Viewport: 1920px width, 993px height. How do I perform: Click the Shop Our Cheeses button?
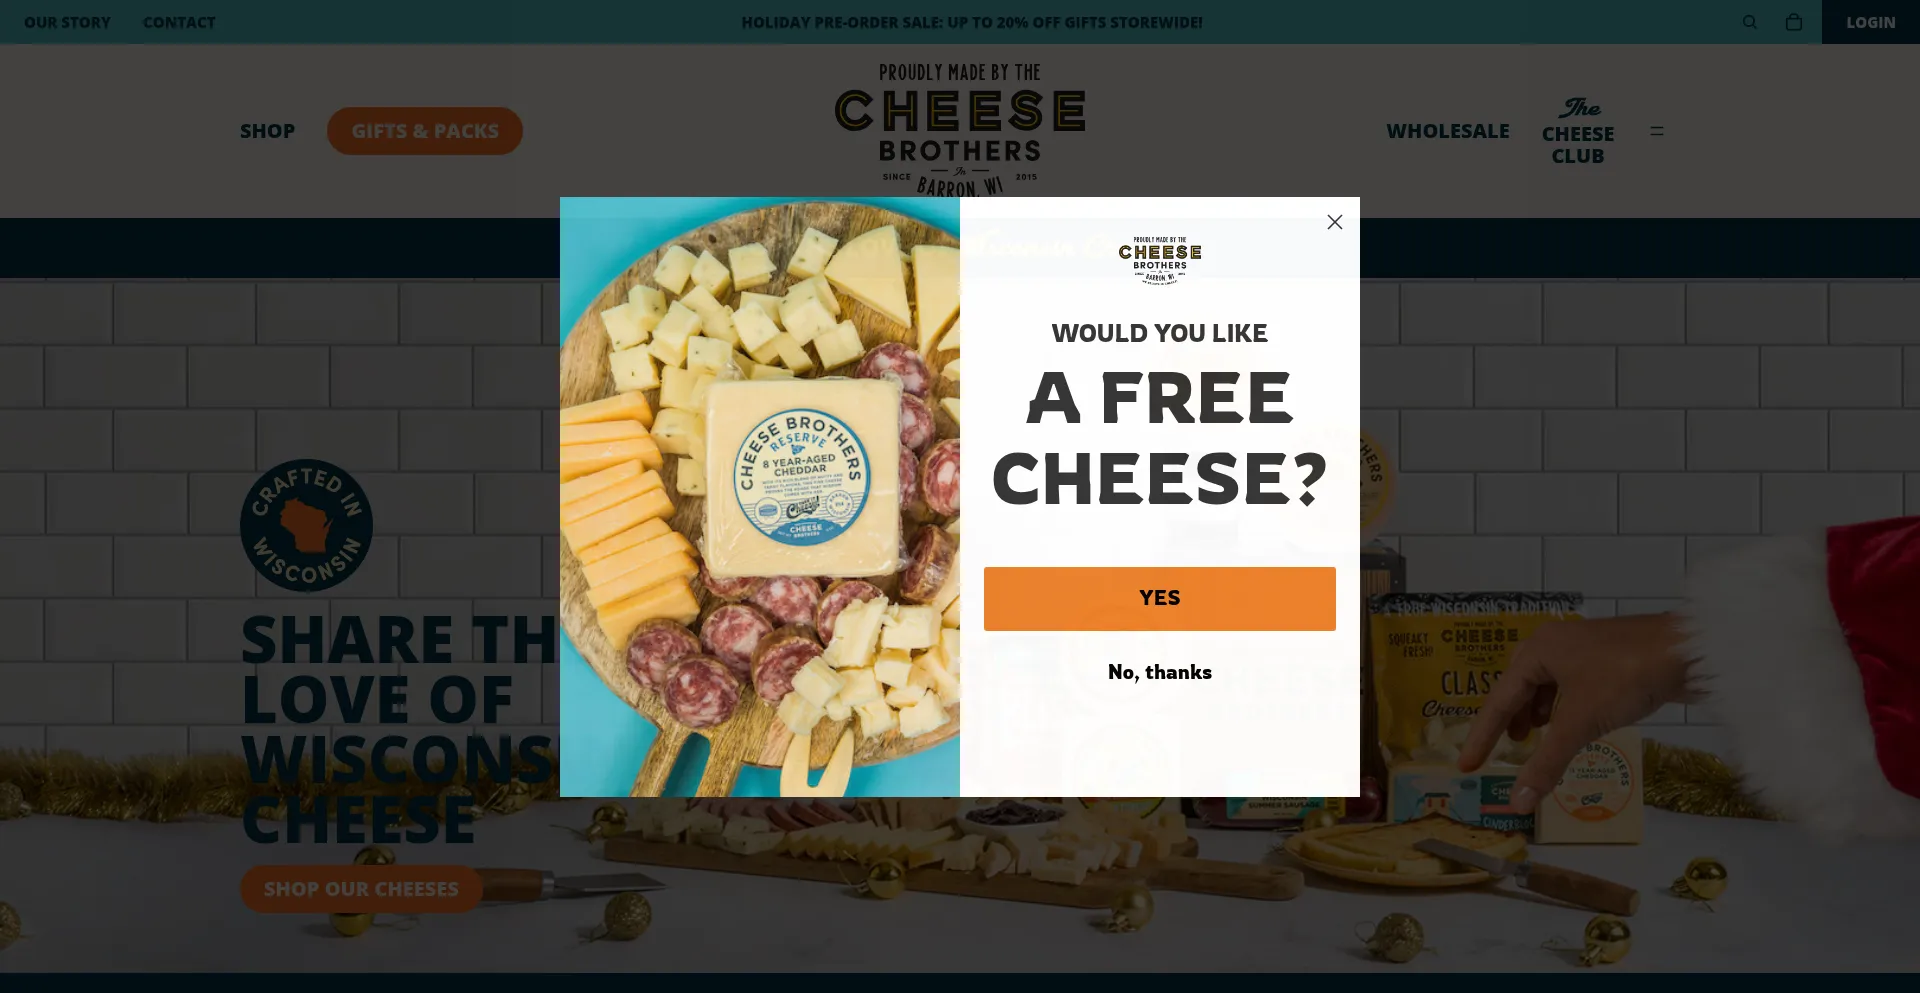(361, 889)
